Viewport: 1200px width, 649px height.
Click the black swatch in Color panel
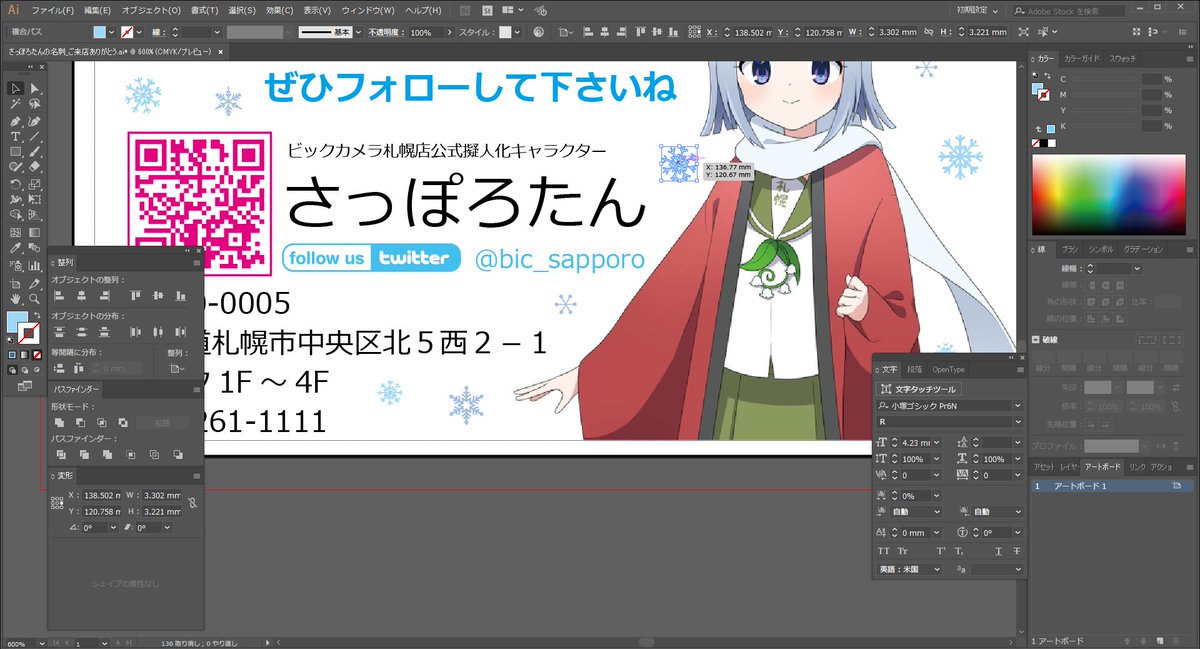(1044, 143)
